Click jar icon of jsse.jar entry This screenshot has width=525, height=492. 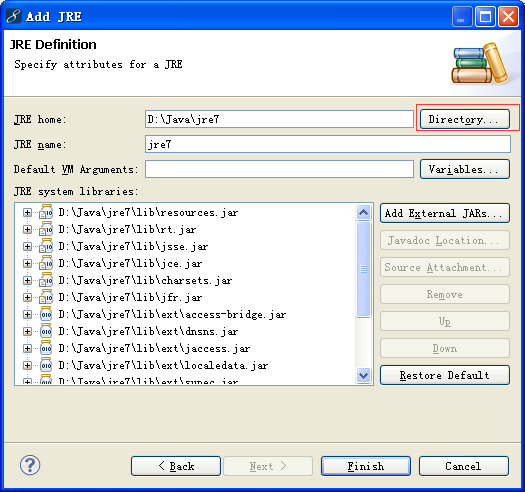[x=46, y=247]
